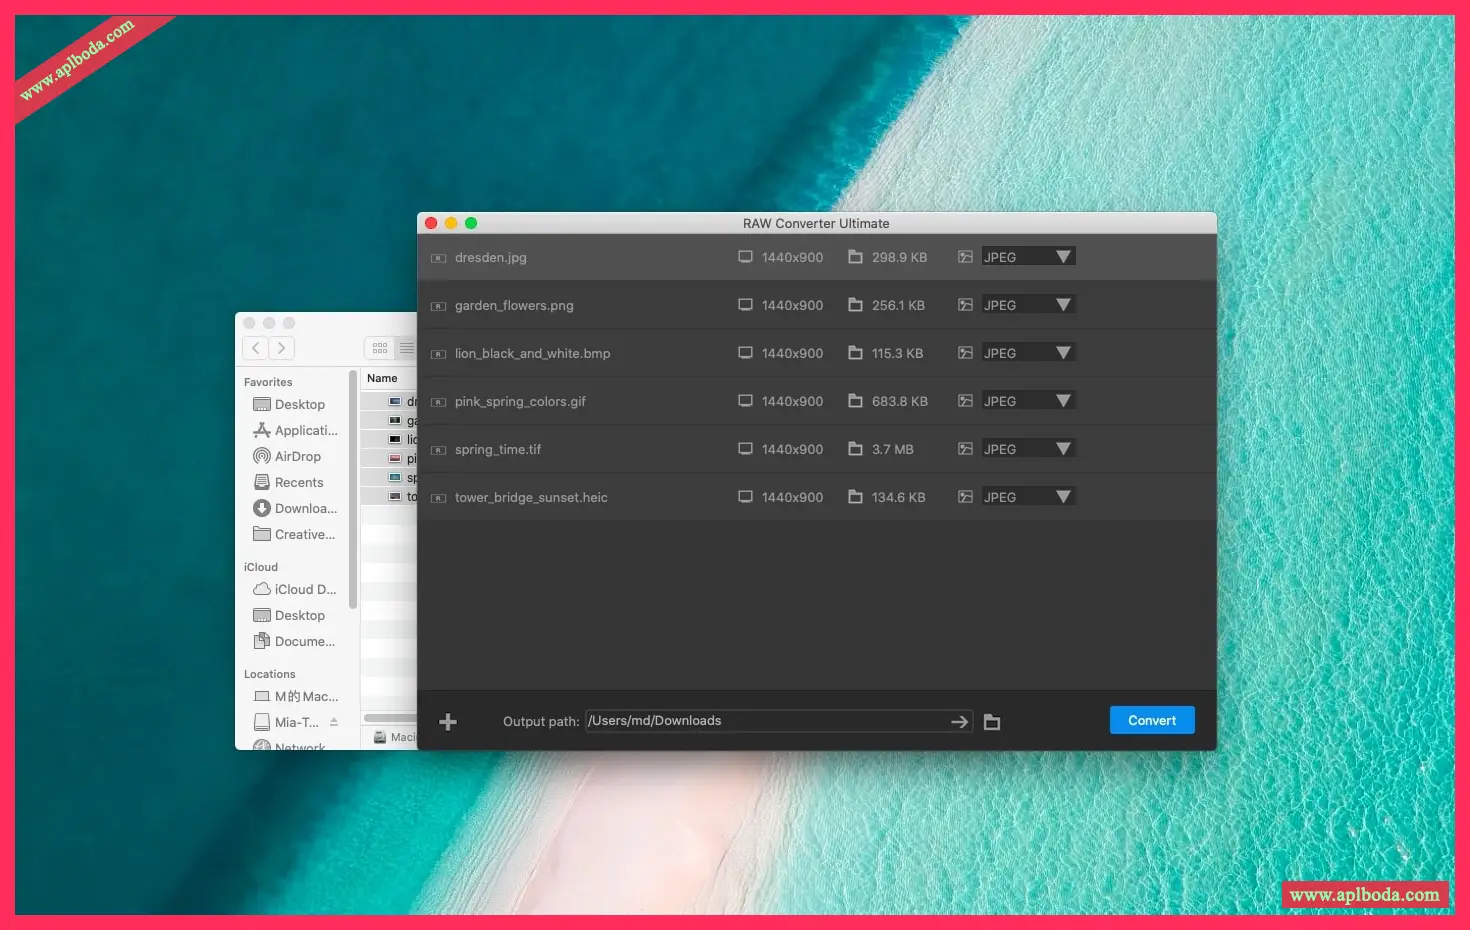The height and width of the screenshot is (930, 1470).
Task: Click the browse output folder icon
Action: [x=992, y=722]
